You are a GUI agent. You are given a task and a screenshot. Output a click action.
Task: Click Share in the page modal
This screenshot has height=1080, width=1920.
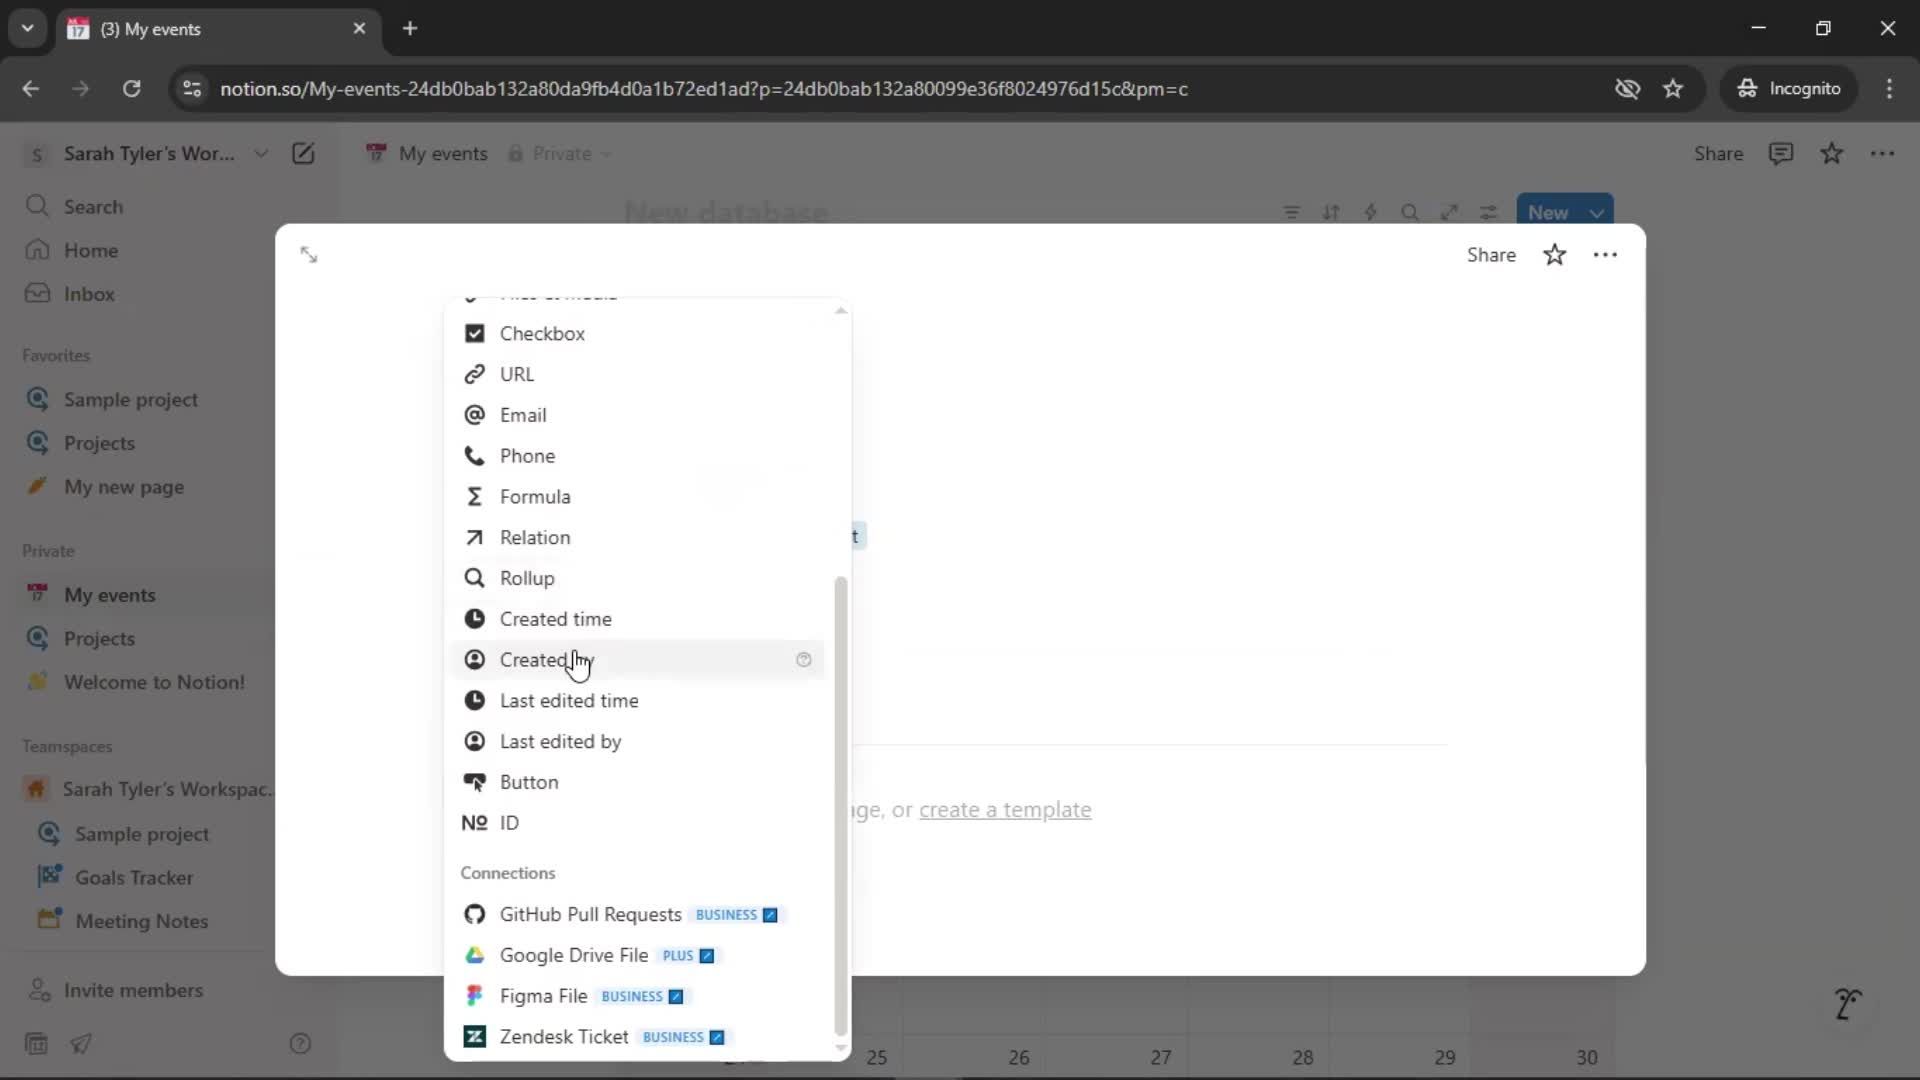tap(1491, 255)
